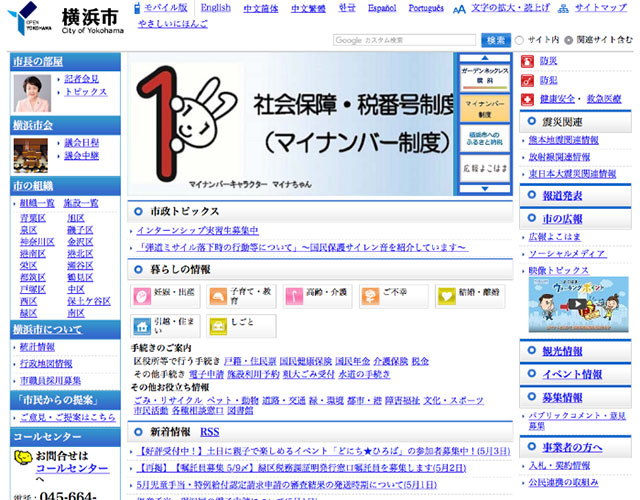Screen dimensions: 640x500
Task: Click the call center yellow mascot icon
Action: pyautogui.click(x=23, y=457)
